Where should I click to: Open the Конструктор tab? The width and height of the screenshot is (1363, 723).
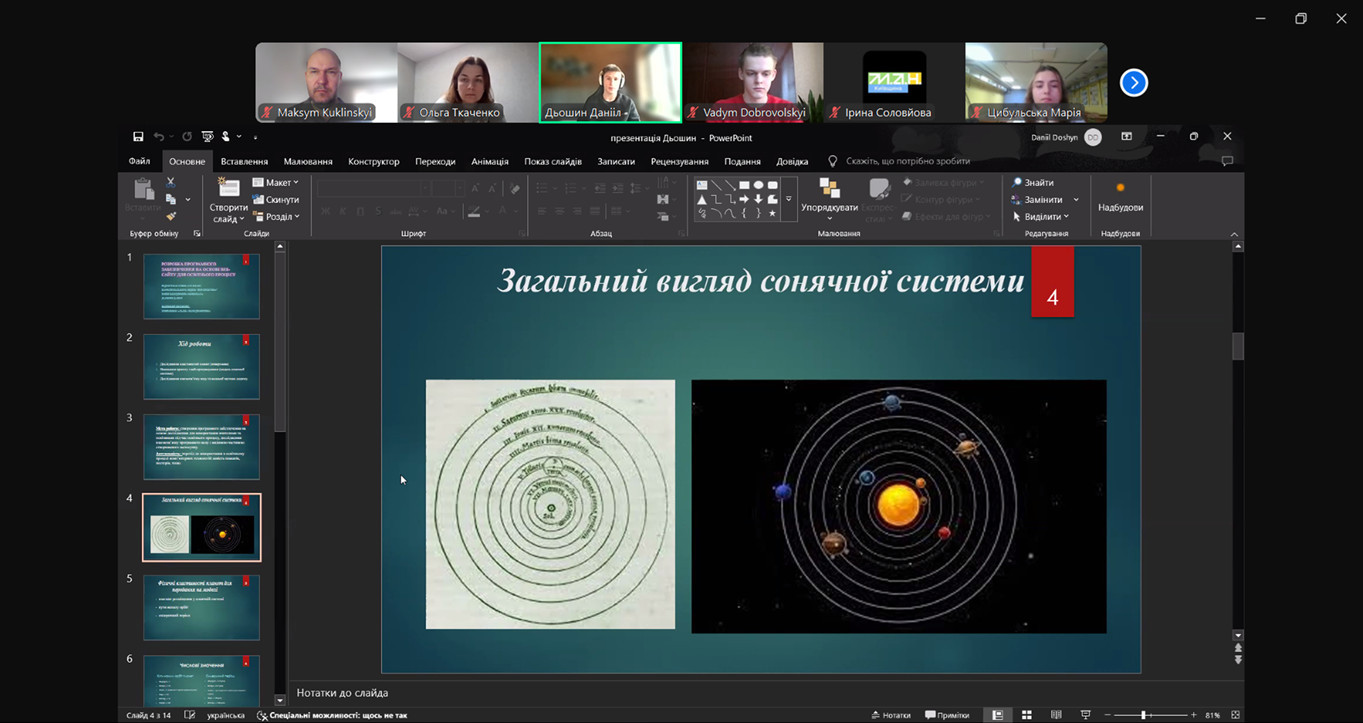tap(374, 161)
